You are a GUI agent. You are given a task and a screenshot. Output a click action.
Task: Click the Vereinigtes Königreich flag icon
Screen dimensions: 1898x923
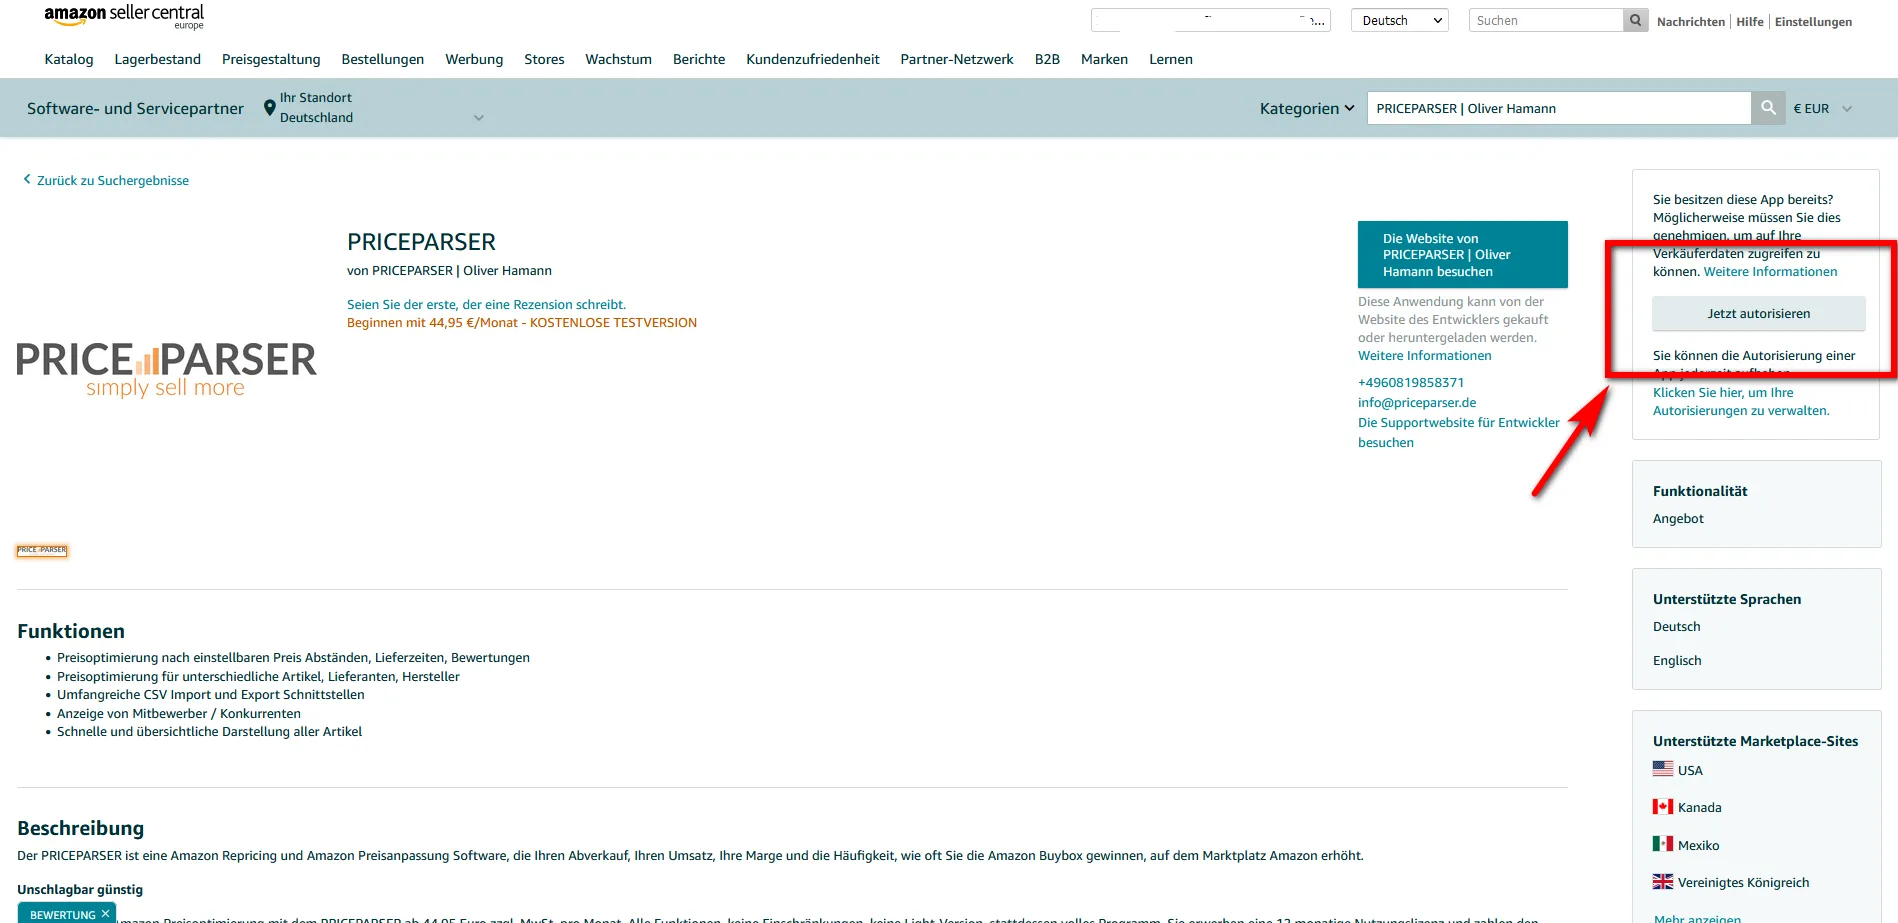click(1663, 881)
